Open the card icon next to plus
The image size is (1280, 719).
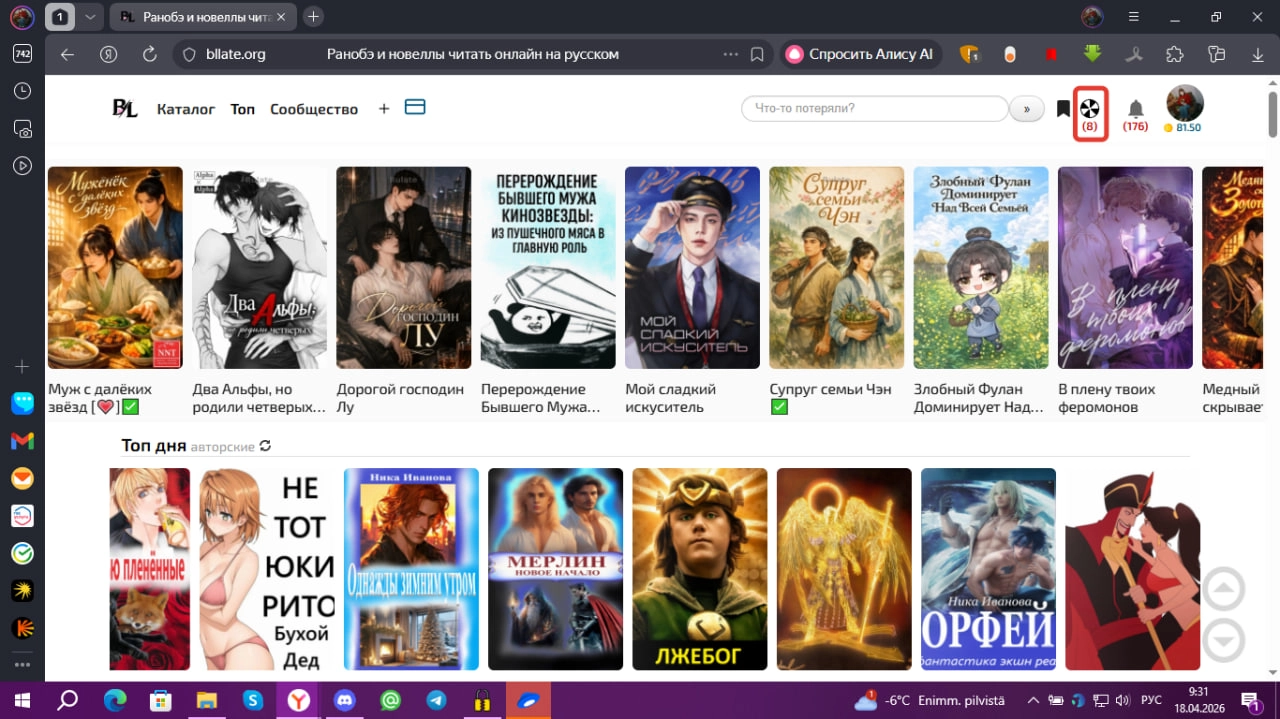pos(415,107)
